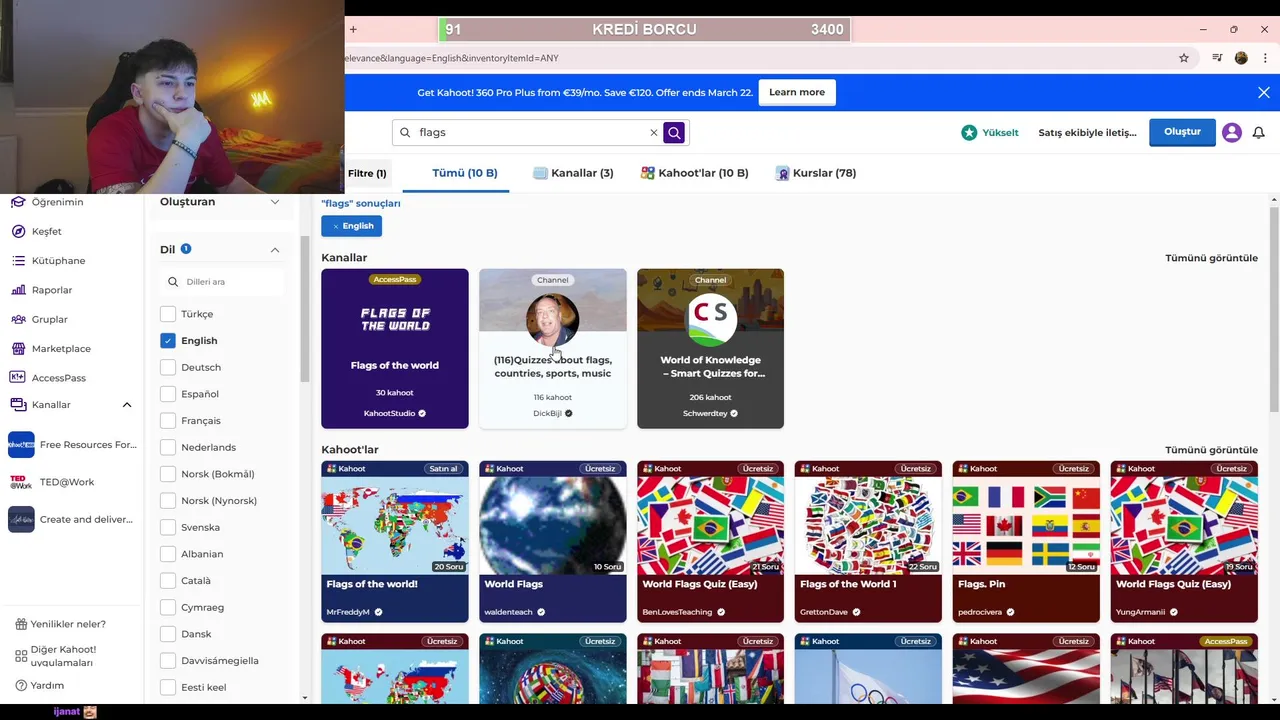Open Raporlar chart icon in sidebar
This screenshot has height=720, width=1280.
pos(42,290)
